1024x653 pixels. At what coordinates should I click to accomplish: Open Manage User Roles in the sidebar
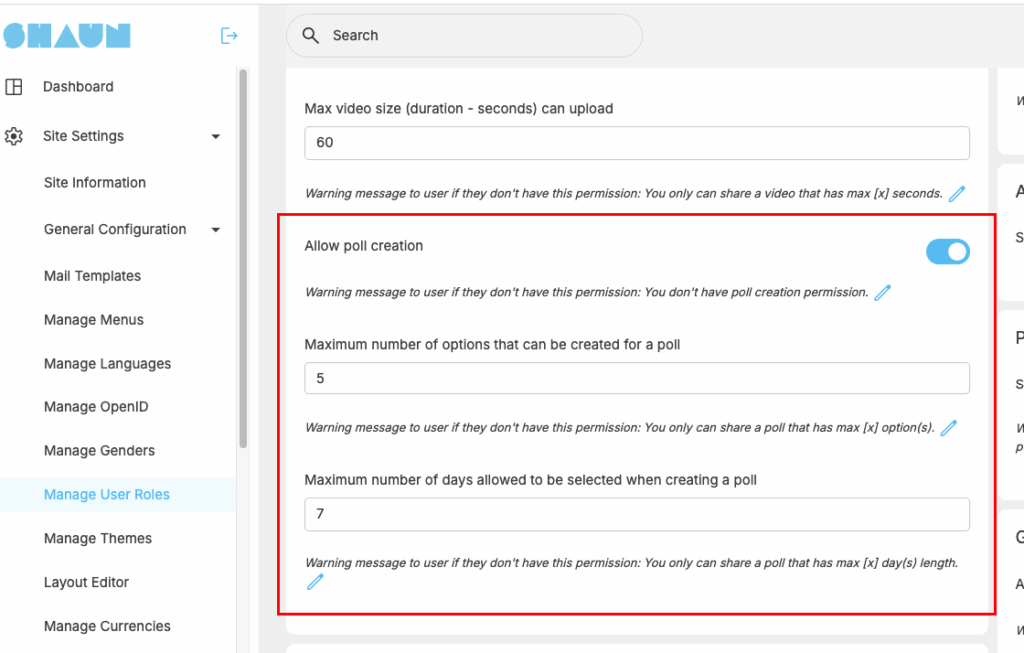click(107, 495)
